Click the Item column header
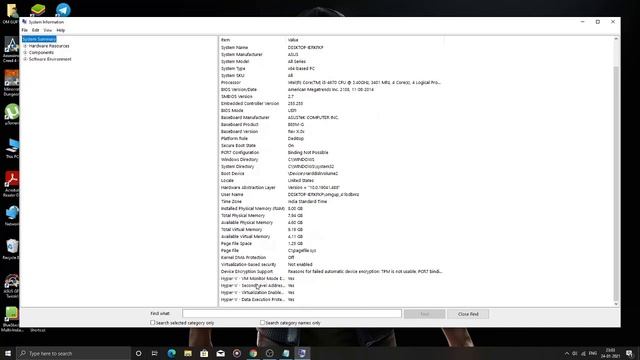This screenshot has height=360, width=640. pyautogui.click(x=253, y=40)
